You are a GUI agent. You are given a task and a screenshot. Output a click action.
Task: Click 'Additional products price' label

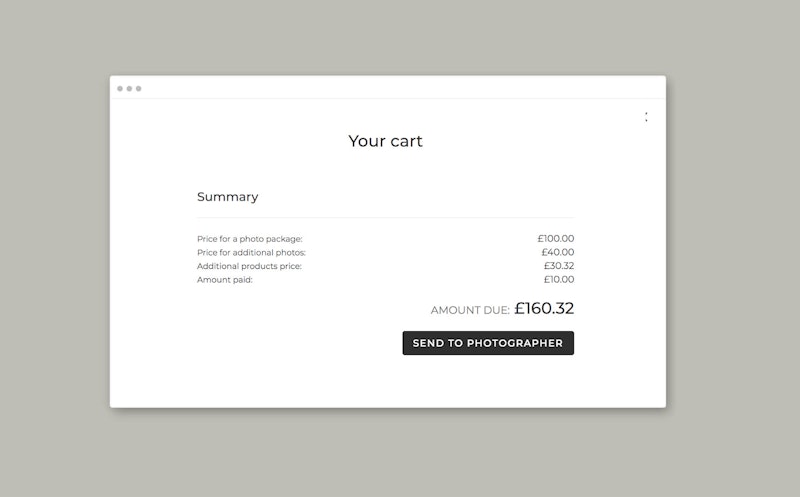pos(249,266)
